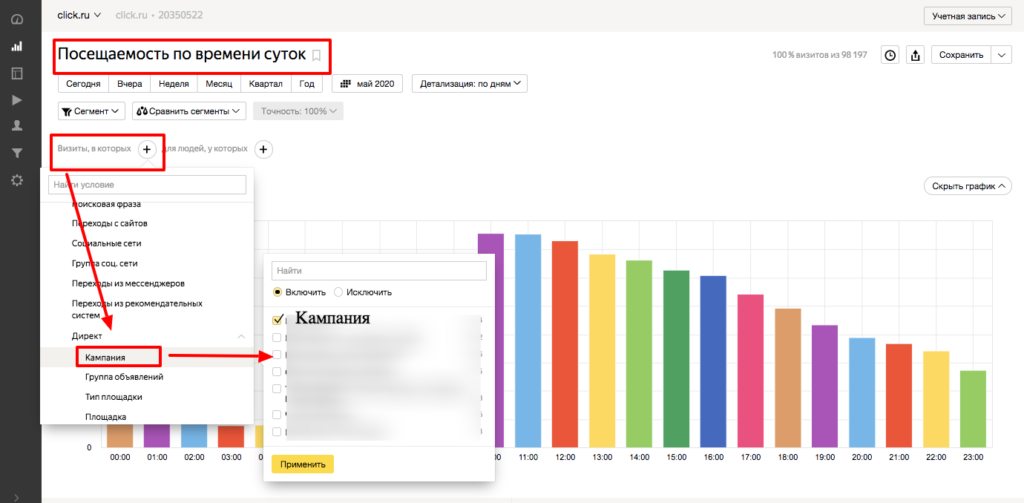Open the settings gear icon in the sidebar

point(16,180)
